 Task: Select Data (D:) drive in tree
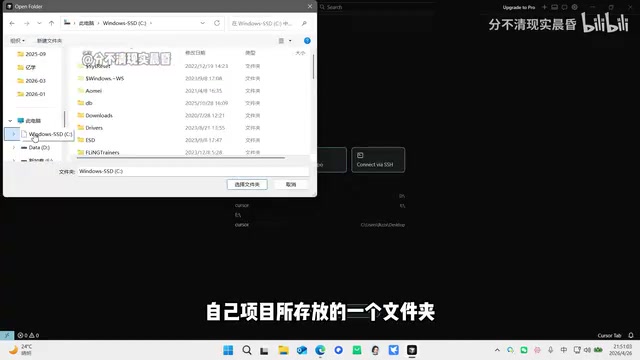[36, 147]
